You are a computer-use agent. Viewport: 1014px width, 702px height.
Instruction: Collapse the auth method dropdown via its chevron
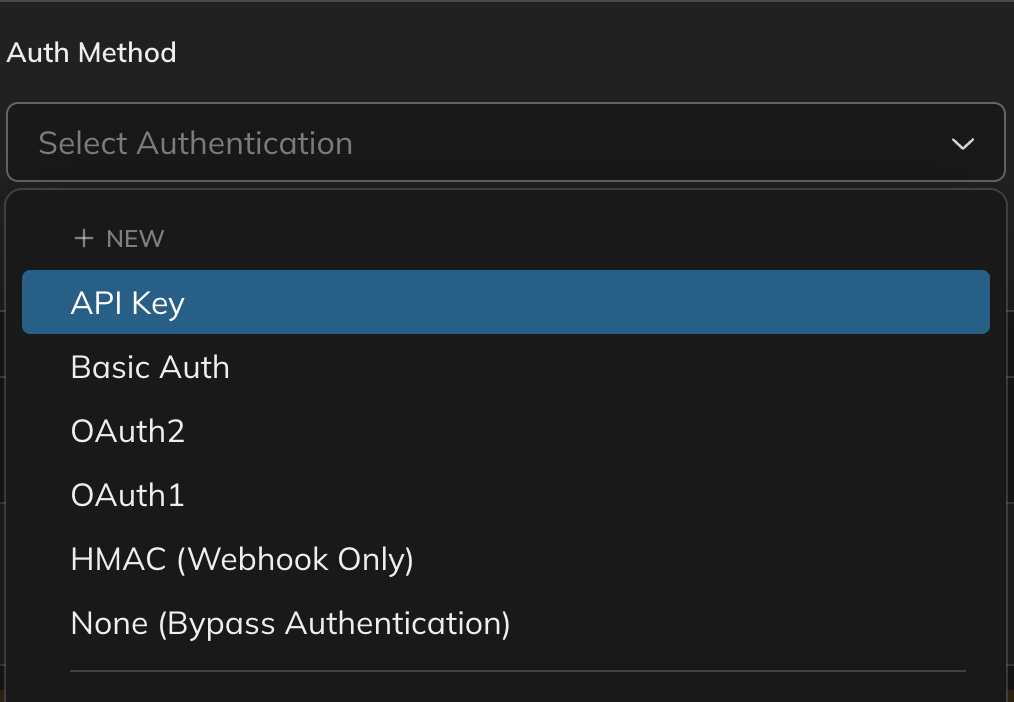click(963, 144)
